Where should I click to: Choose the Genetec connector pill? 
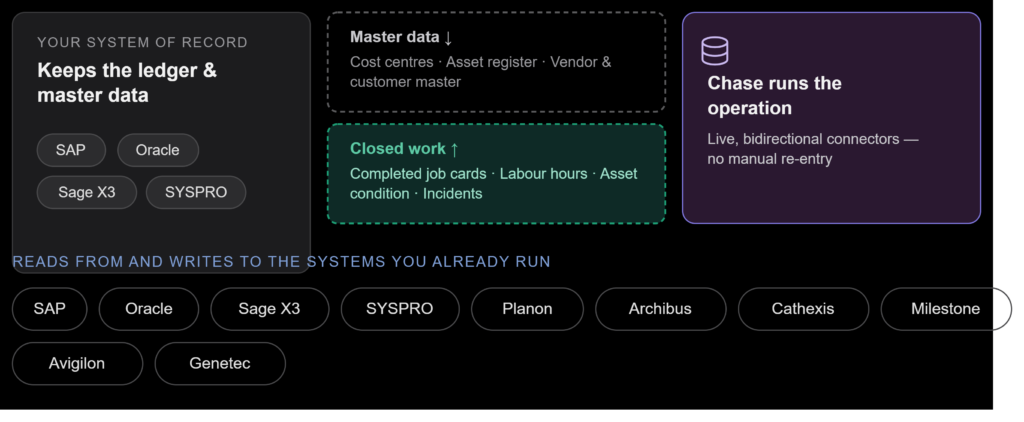tap(220, 363)
